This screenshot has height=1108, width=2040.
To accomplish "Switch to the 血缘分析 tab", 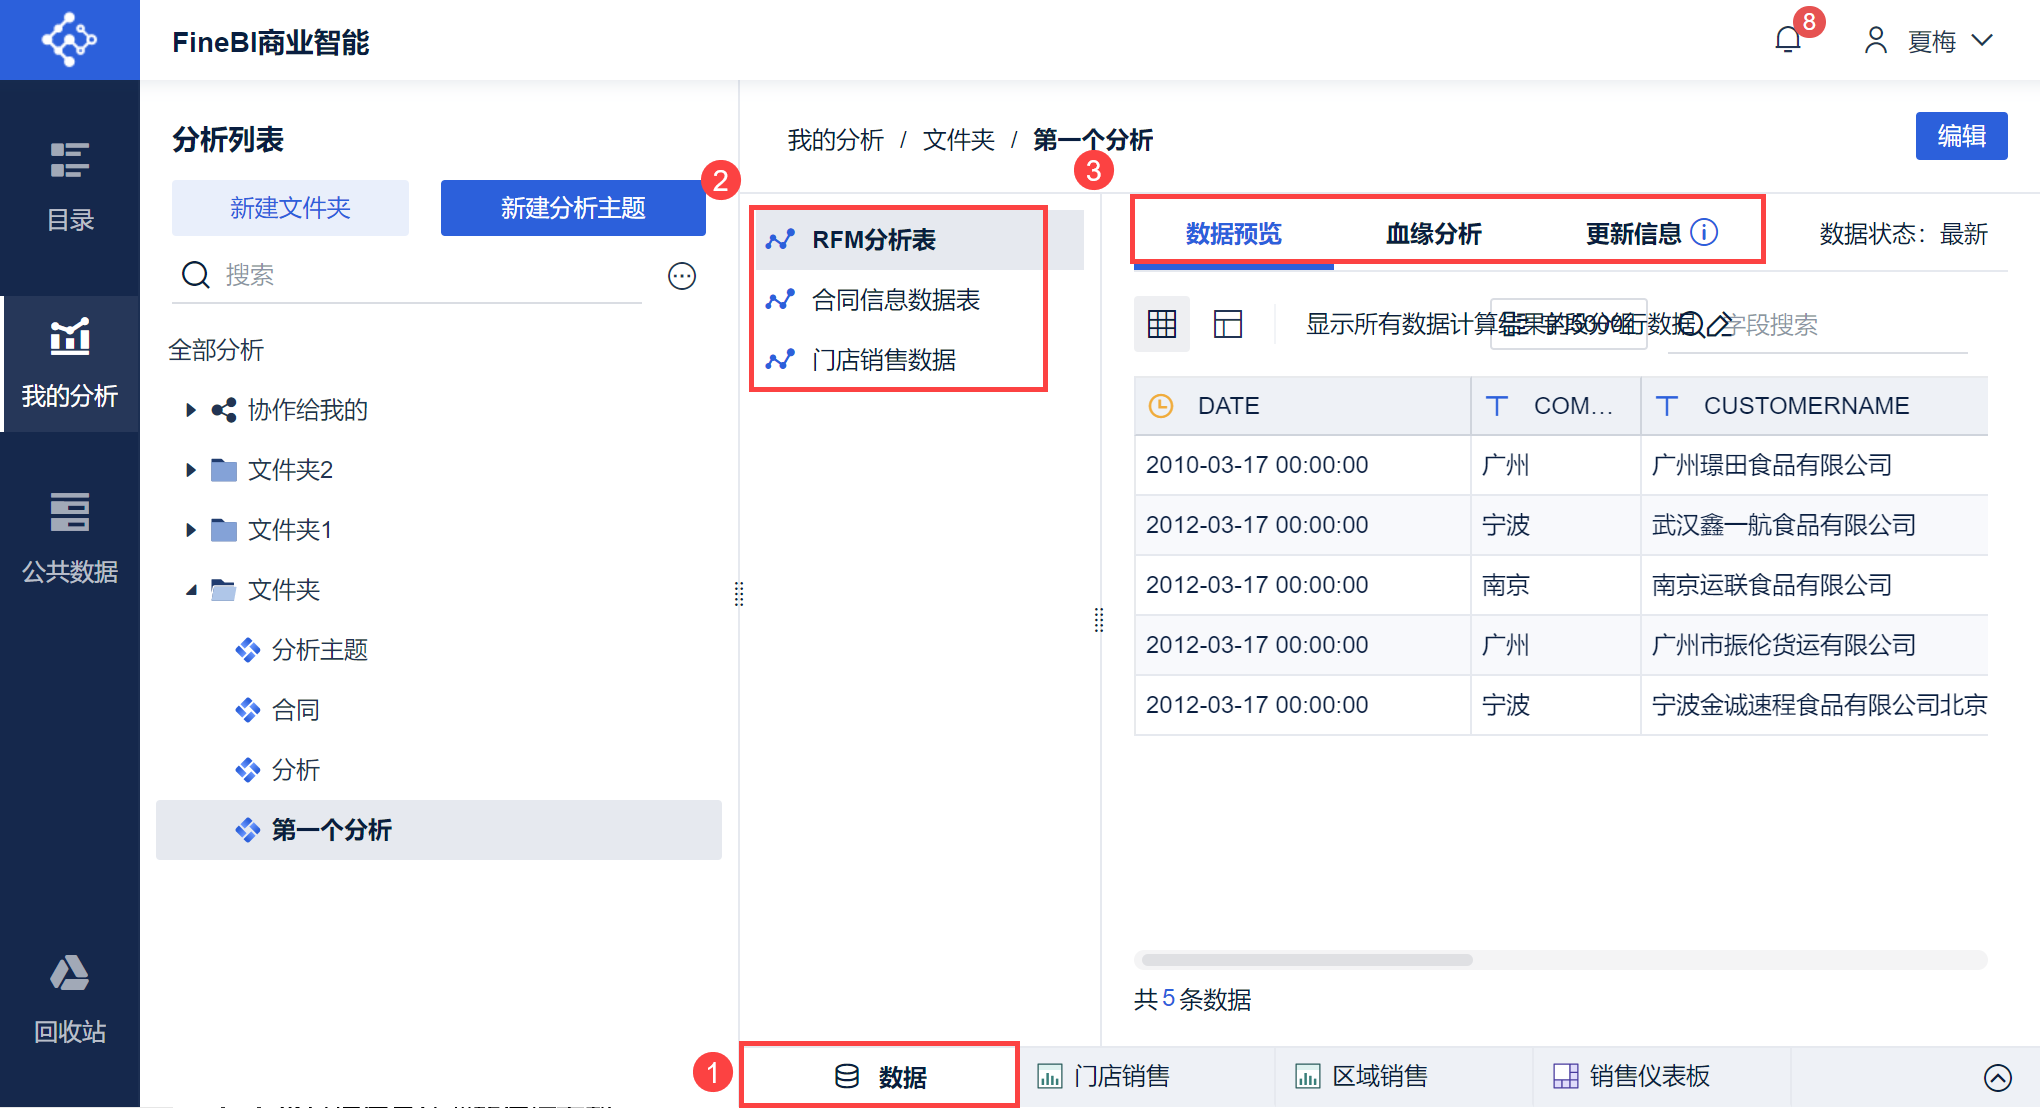I will (1433, 234).
